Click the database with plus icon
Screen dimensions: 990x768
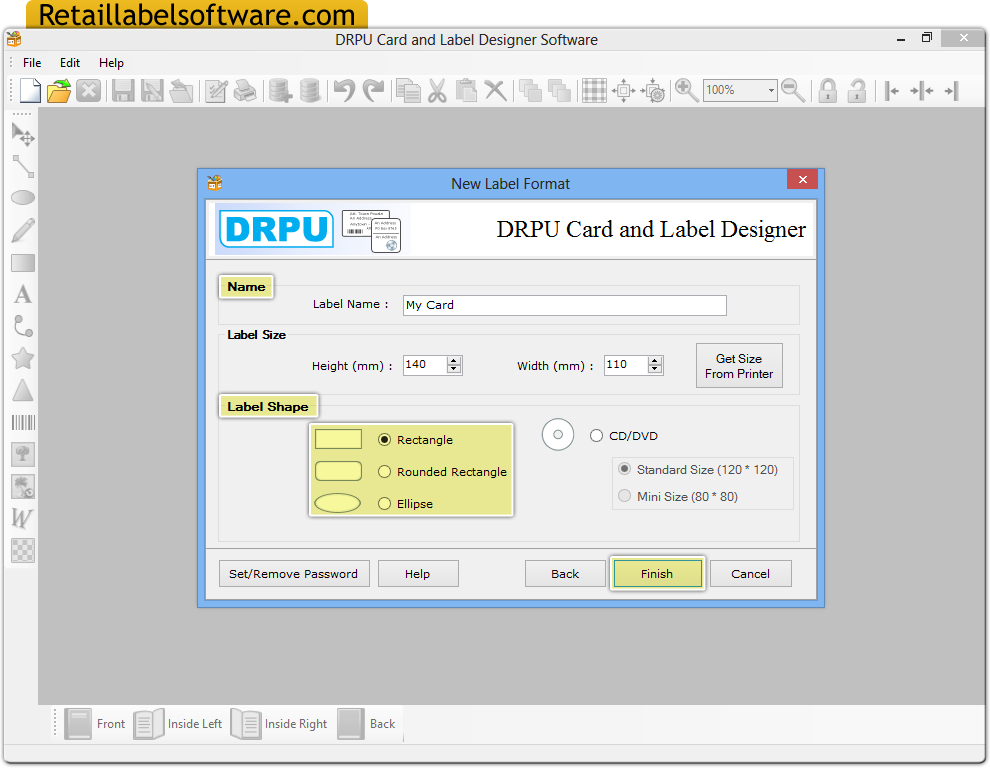click(280, 90)
